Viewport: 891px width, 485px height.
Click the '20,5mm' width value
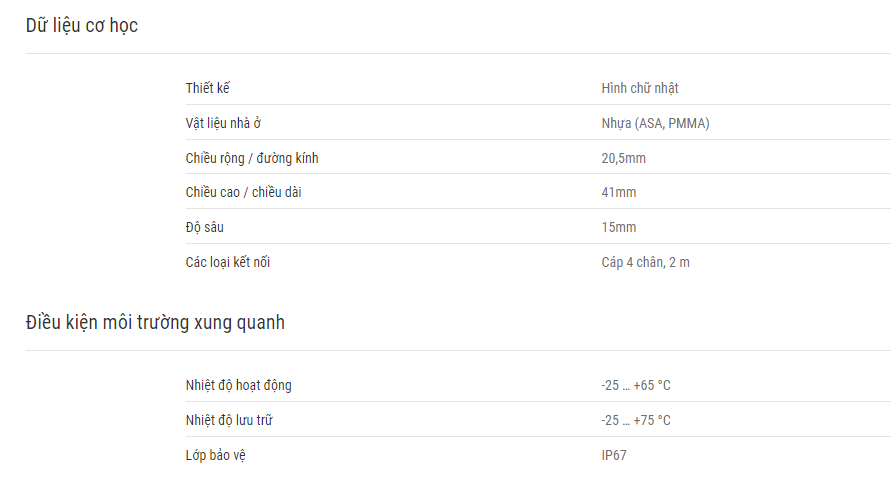coord(623,158)
